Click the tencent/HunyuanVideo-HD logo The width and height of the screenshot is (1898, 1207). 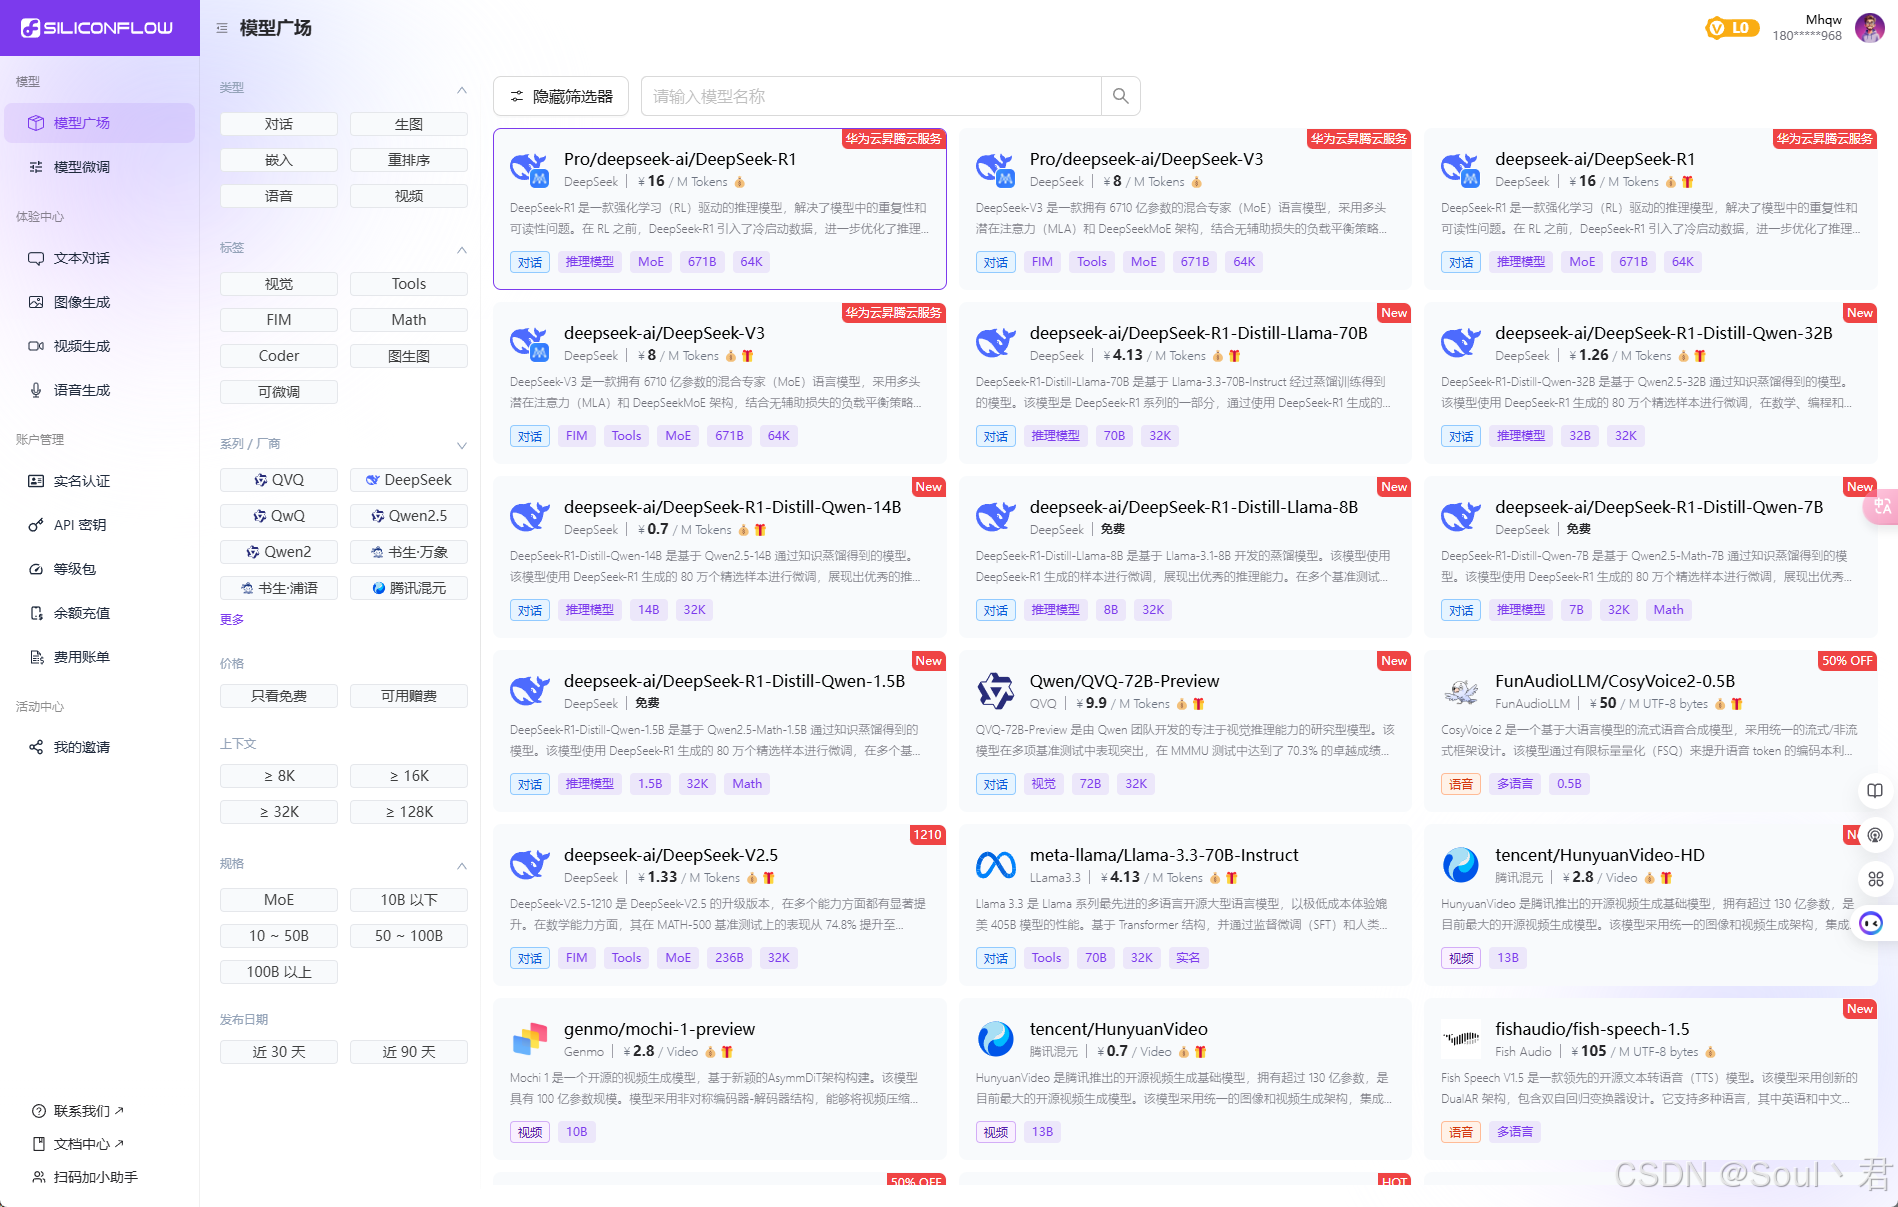point(1461,865)
